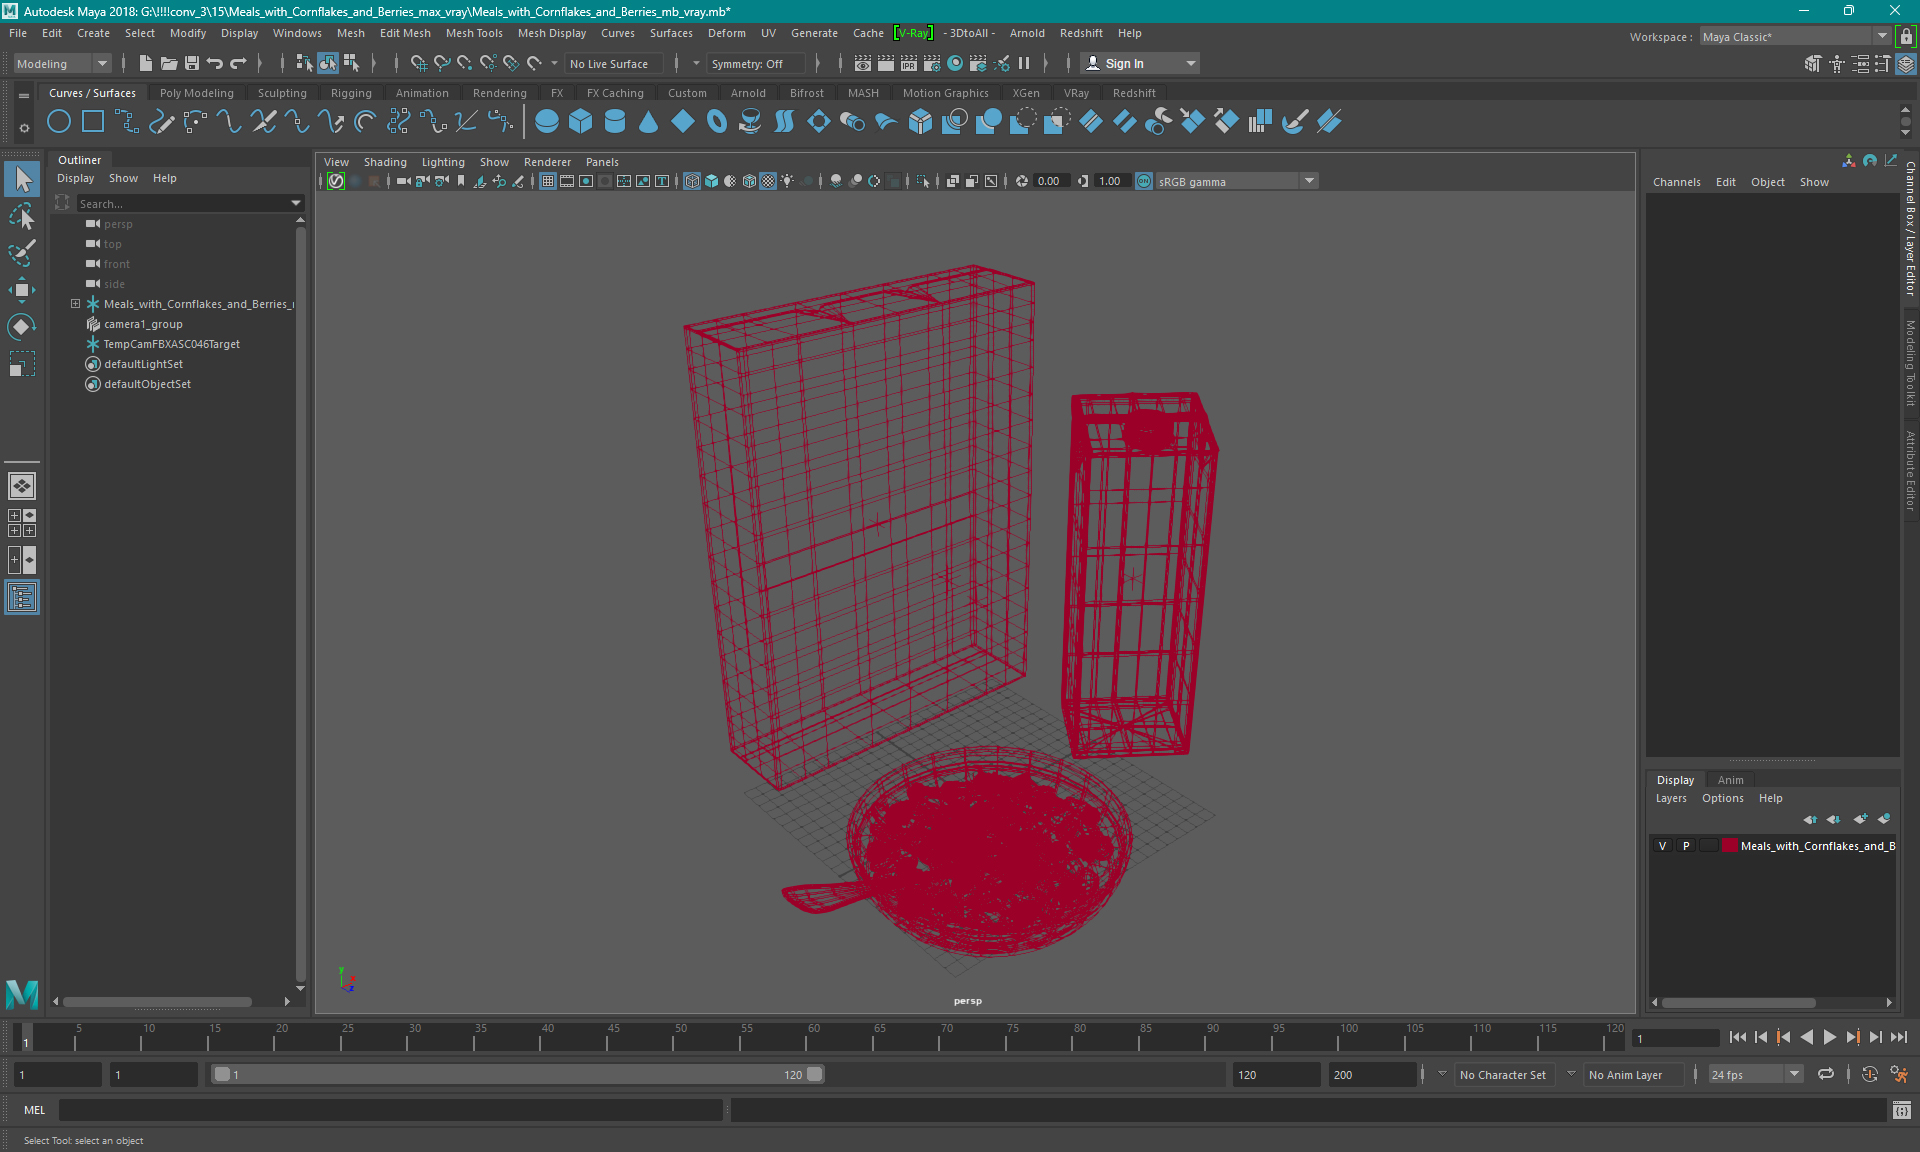Switch to four view panel layout
Screen dimensions: 1920x1152
(x=22, y=523)
